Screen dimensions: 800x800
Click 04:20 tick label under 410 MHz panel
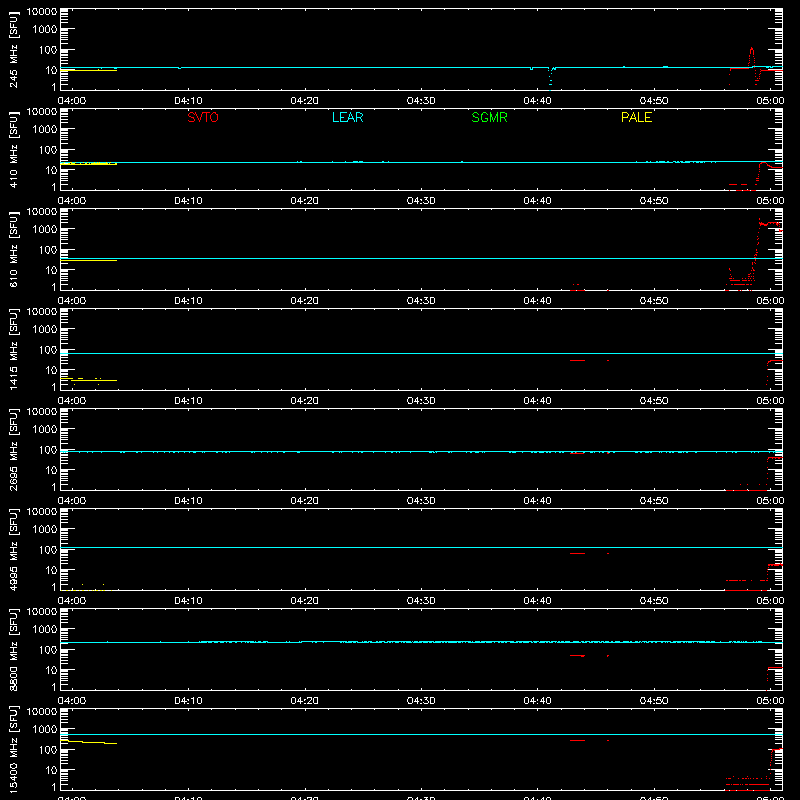305,201
